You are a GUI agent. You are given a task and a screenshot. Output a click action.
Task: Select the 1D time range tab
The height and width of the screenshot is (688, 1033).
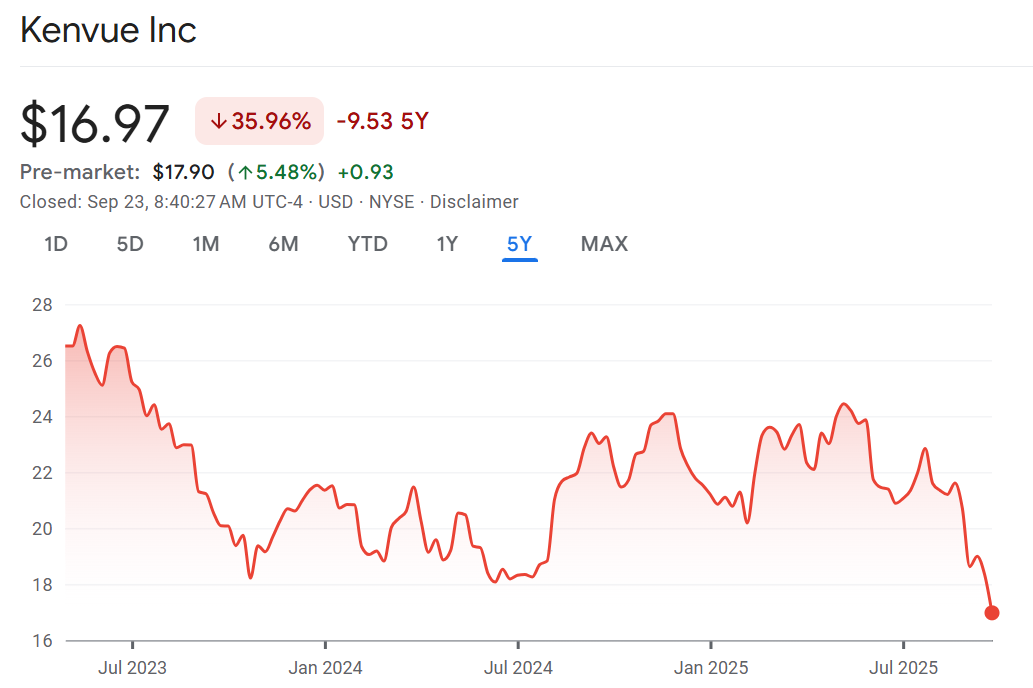pyautogui.click(x=56, y=244)
